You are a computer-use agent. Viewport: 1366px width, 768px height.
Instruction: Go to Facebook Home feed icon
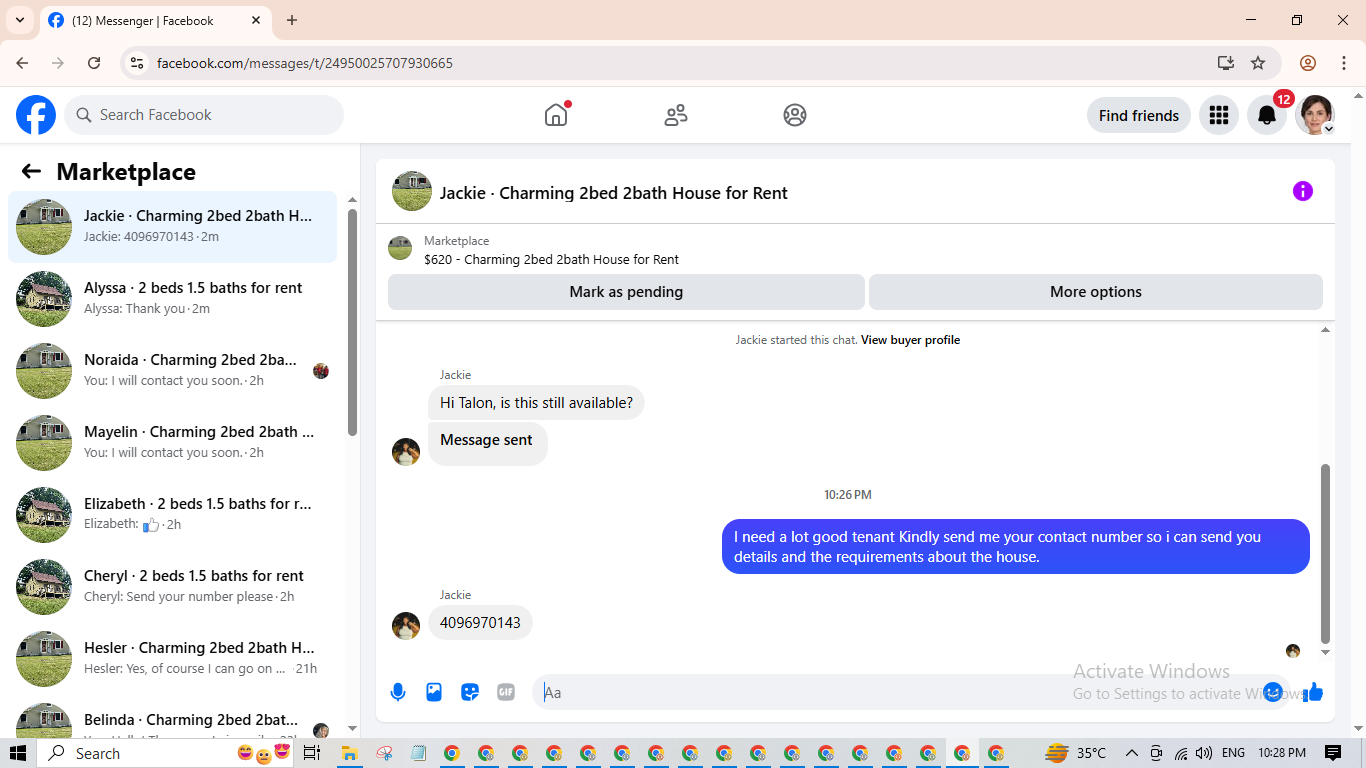click(556, 115)
